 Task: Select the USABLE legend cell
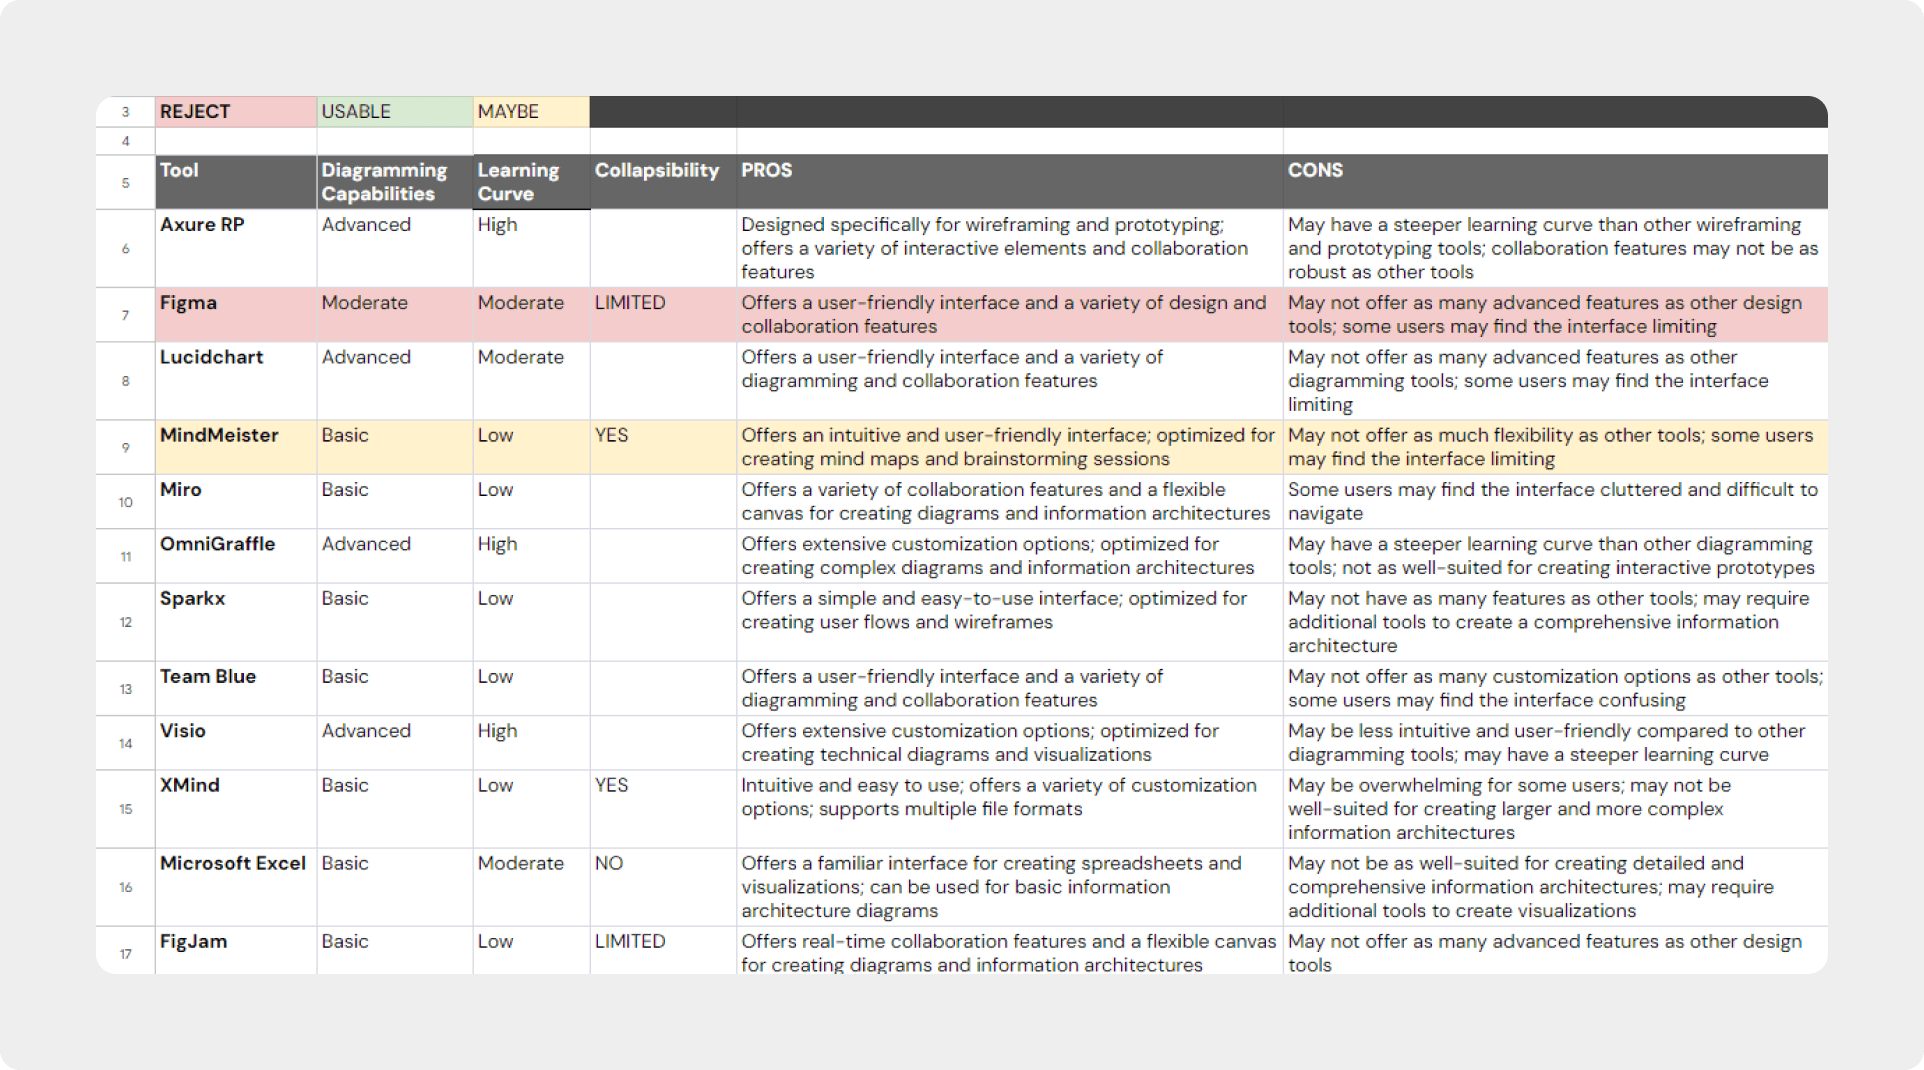(x=395, y=112)
